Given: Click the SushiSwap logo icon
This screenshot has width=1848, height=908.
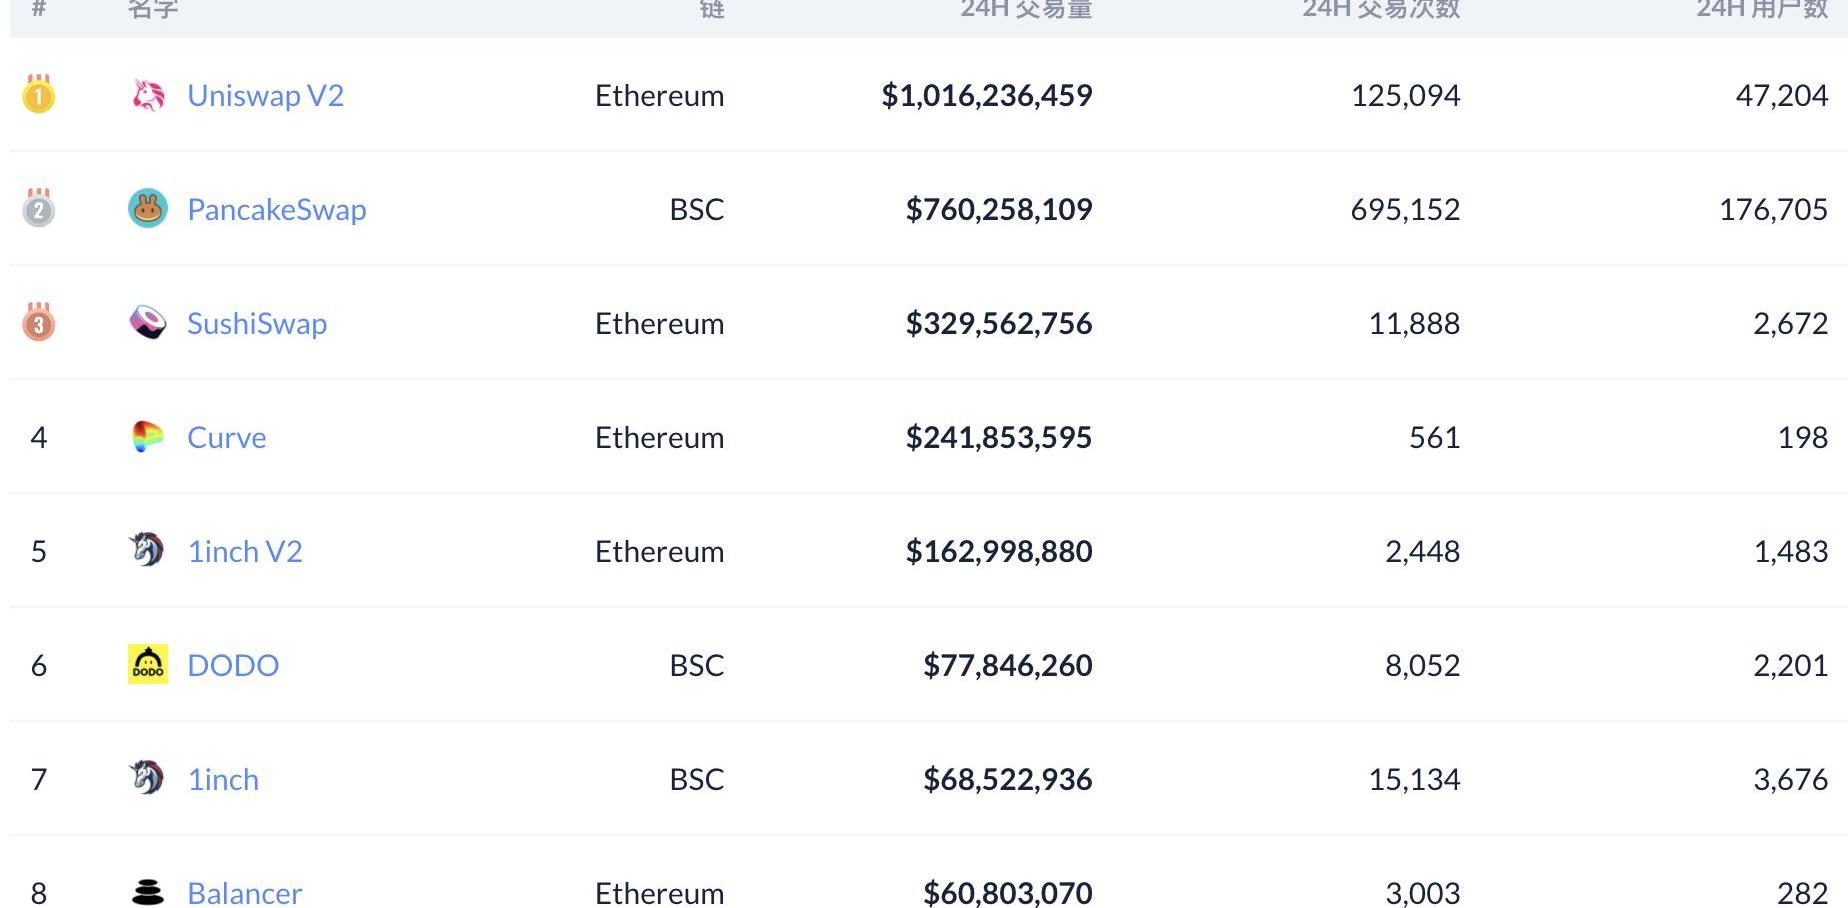Looking at the screenshot, I should click(x=148, y=322).
